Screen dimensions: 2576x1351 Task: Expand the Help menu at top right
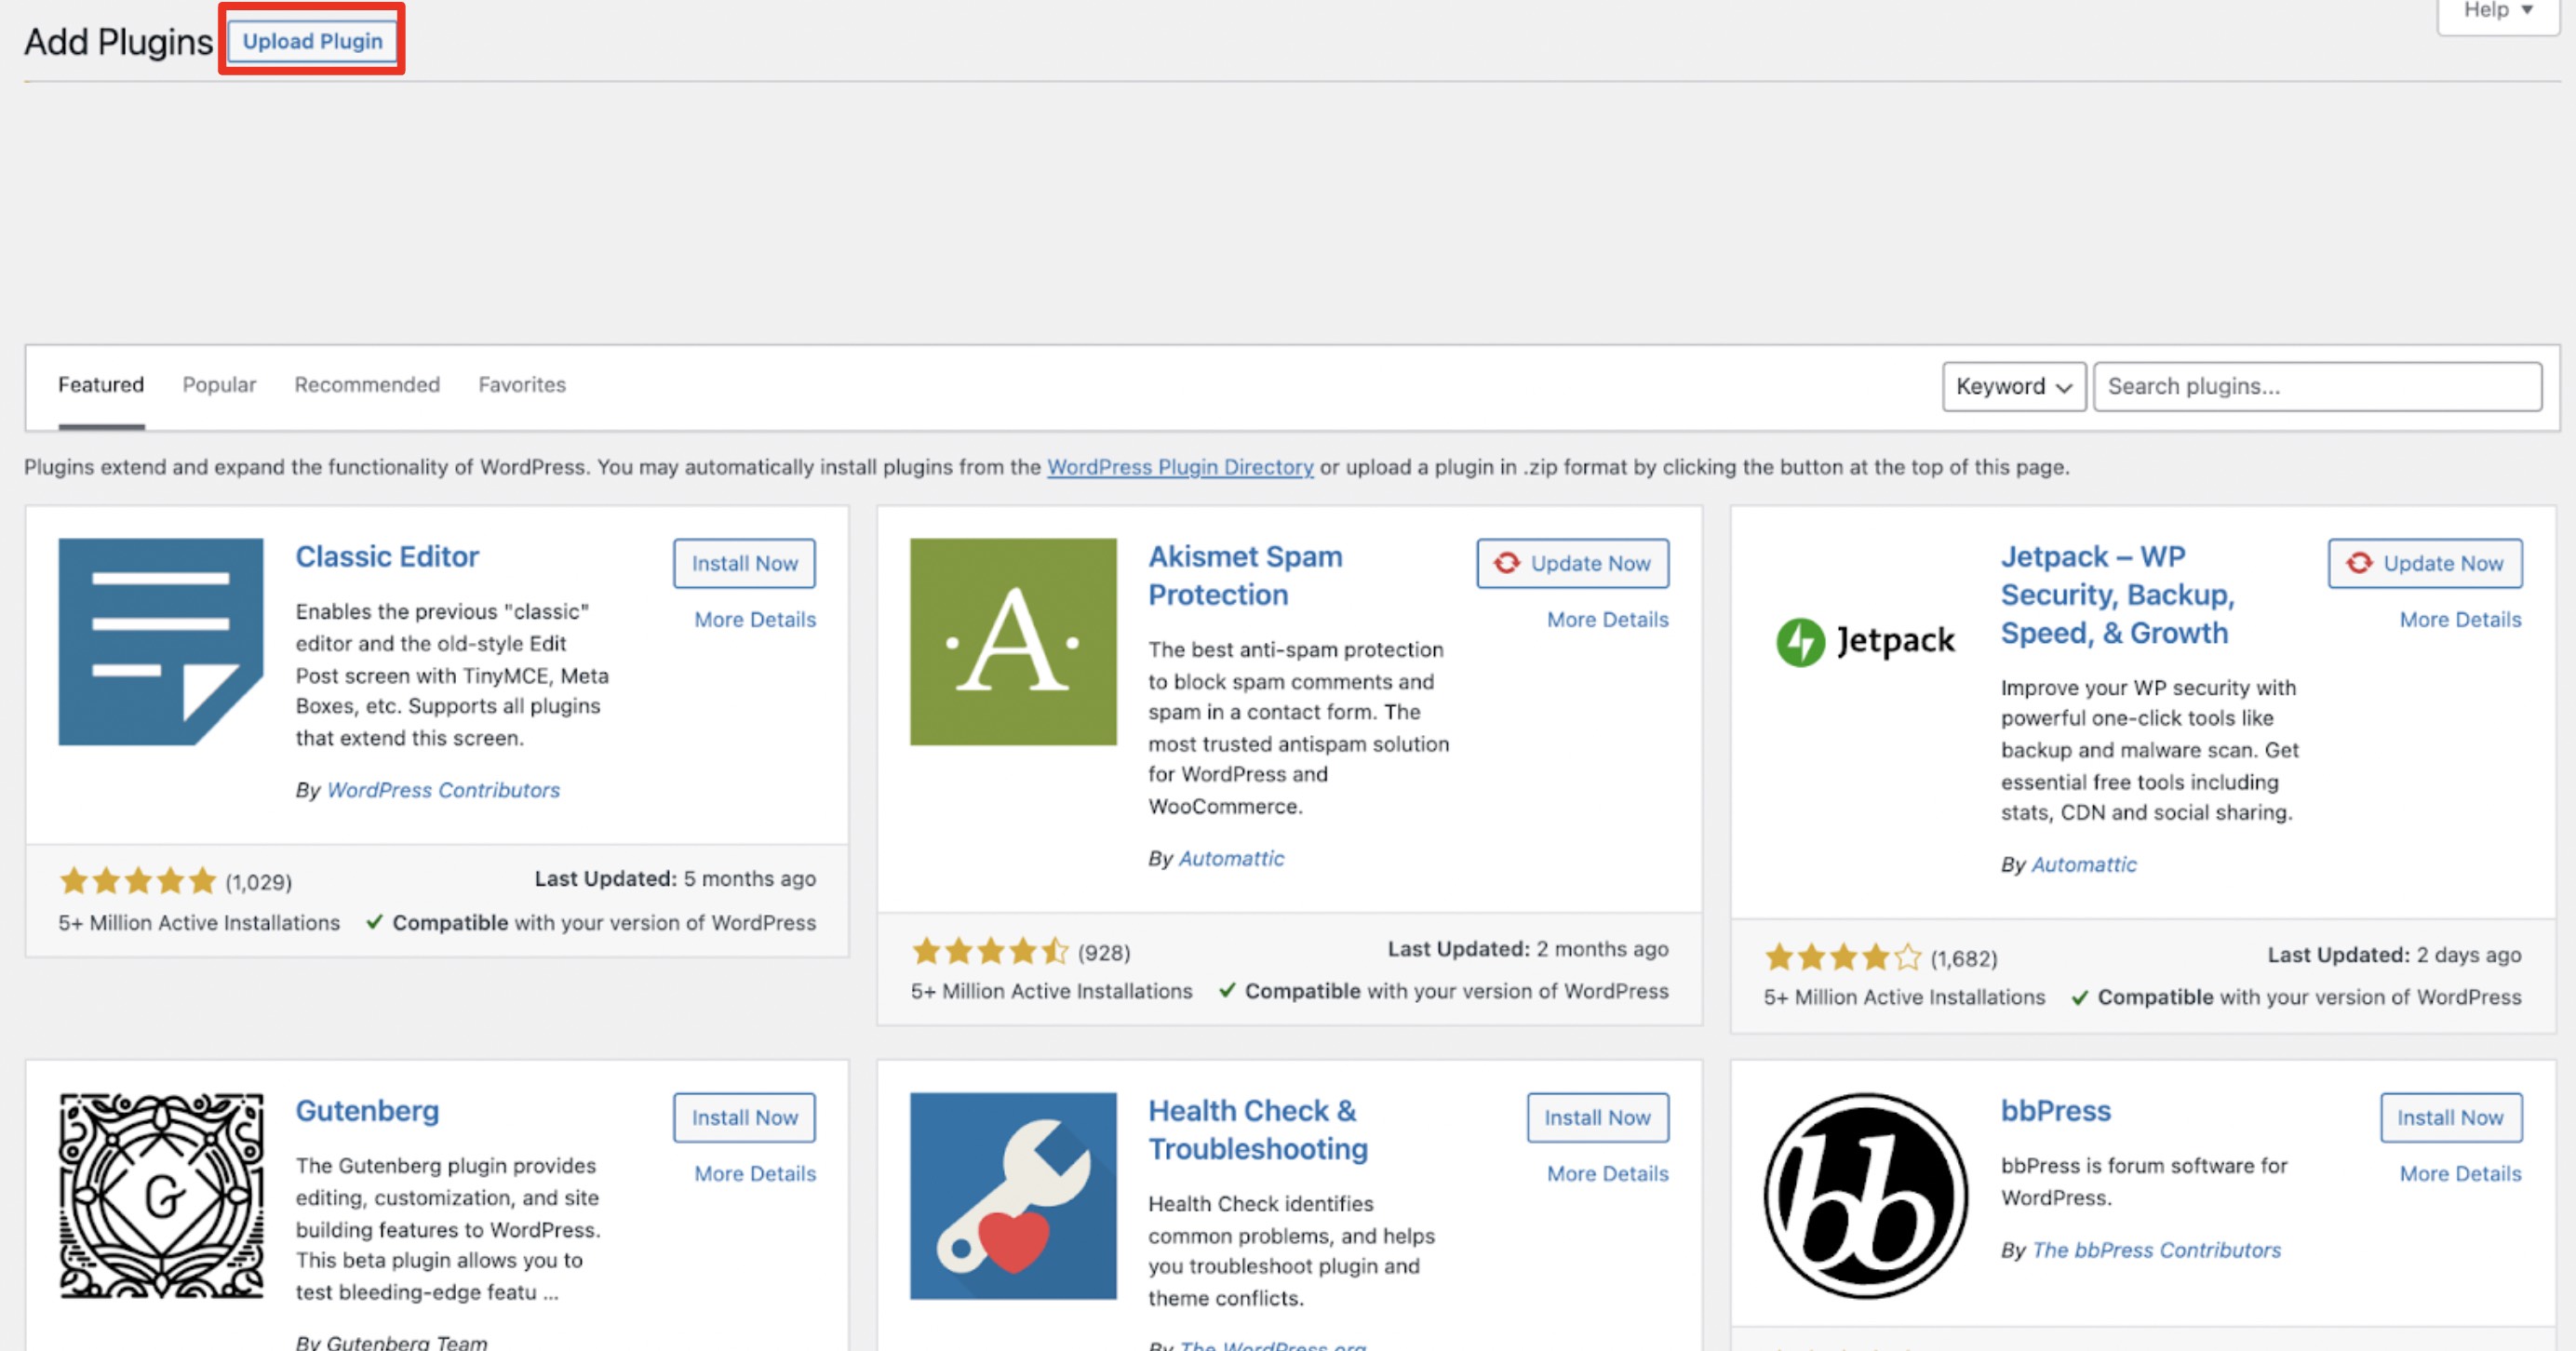[2498, 11]
